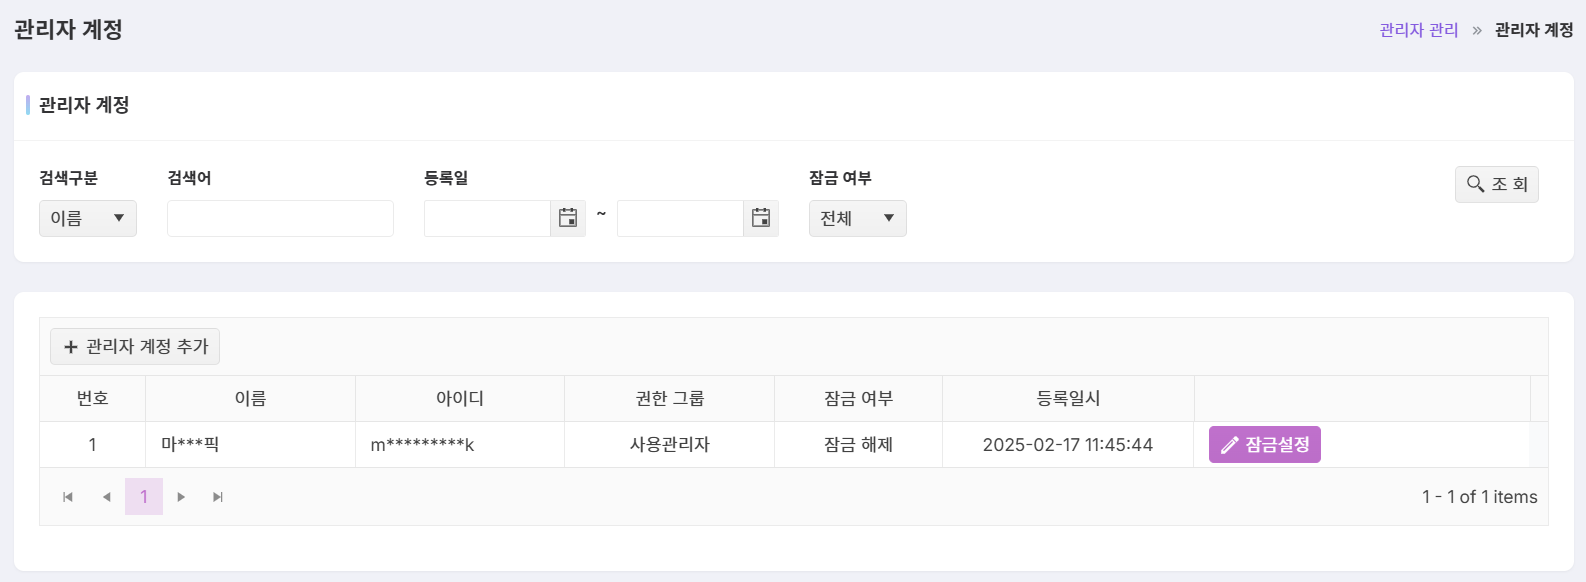
Task: Click the 조회 search button
Action: pos(1496,184)
